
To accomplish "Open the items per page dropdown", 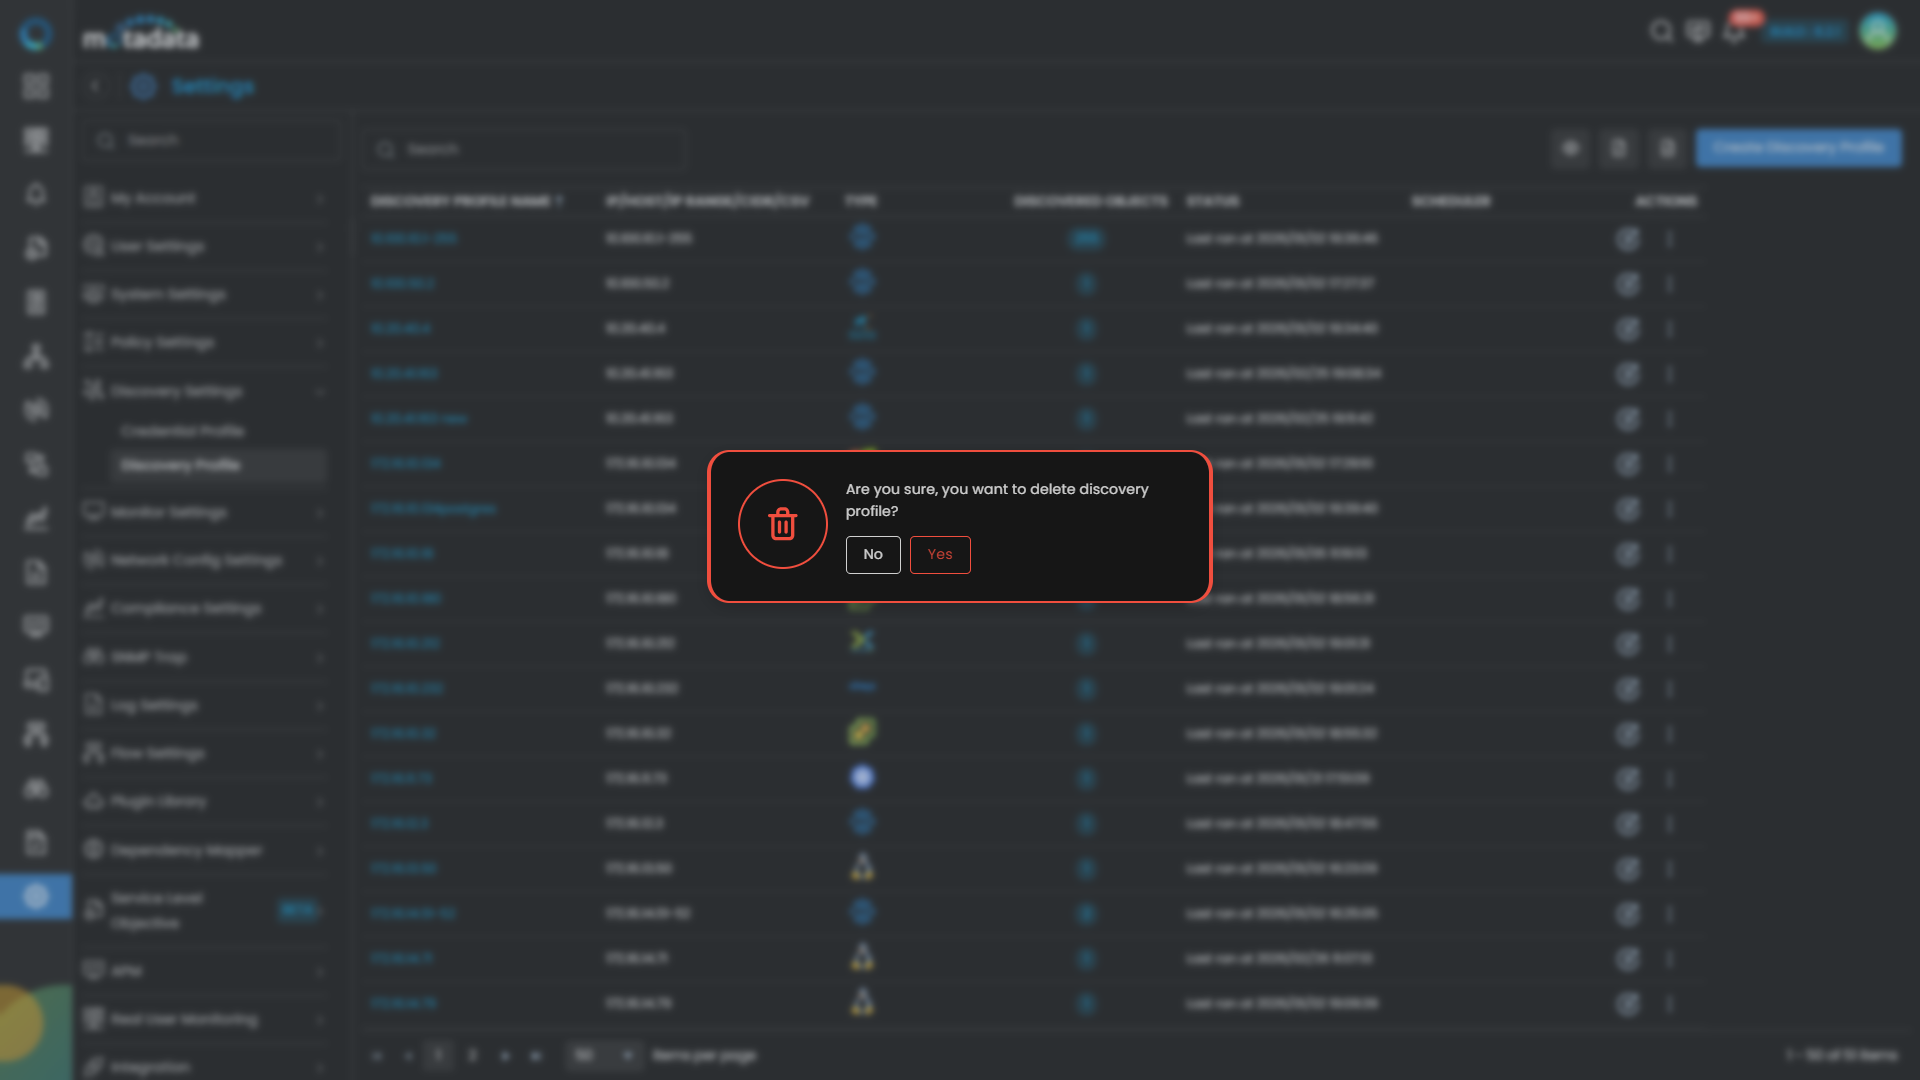I will 603,1055.
